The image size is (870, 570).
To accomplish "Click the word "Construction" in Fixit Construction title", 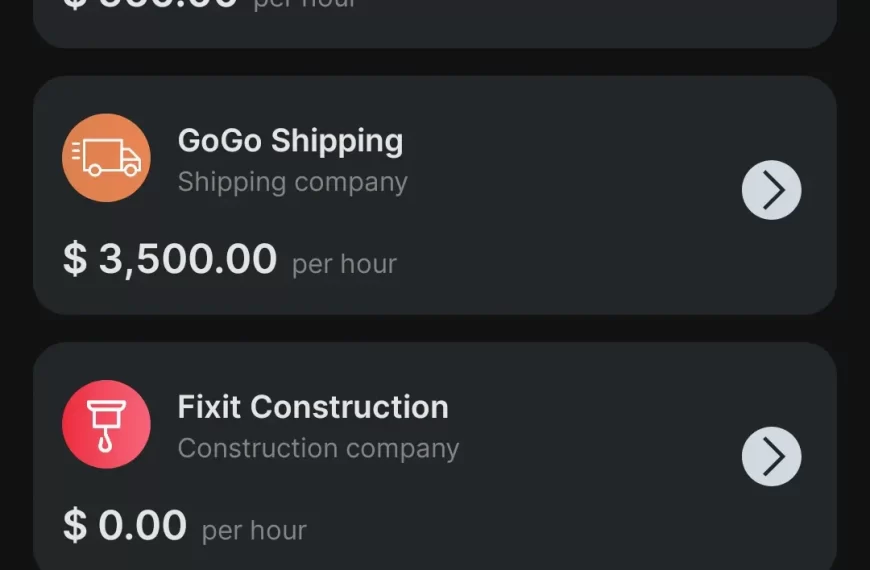I will pos(349,407).
